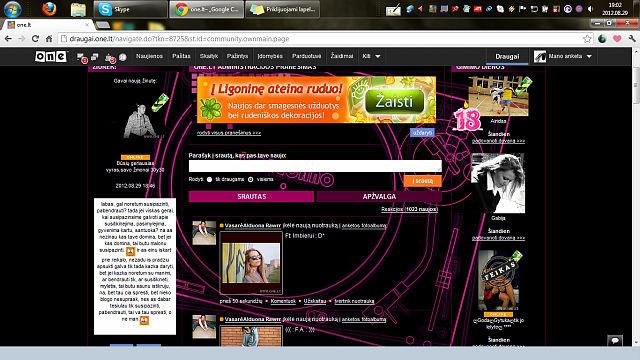The image size is (640, 360).
Task: Open the 'anketos fotoalbumą' link in first post
Action: pos(364,225)
